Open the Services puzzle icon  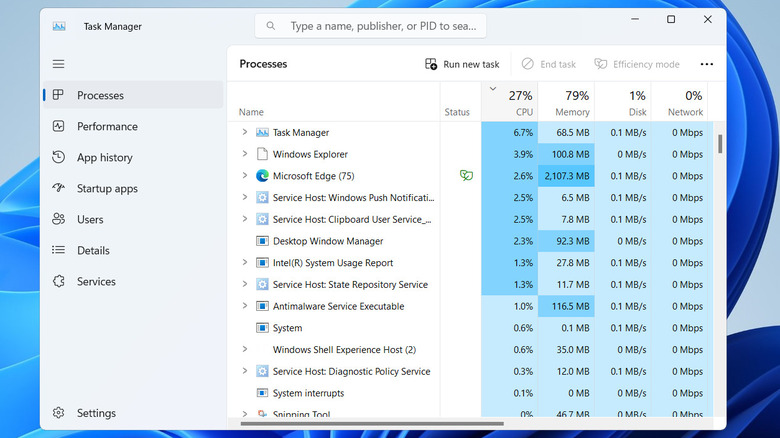[59, 282]
